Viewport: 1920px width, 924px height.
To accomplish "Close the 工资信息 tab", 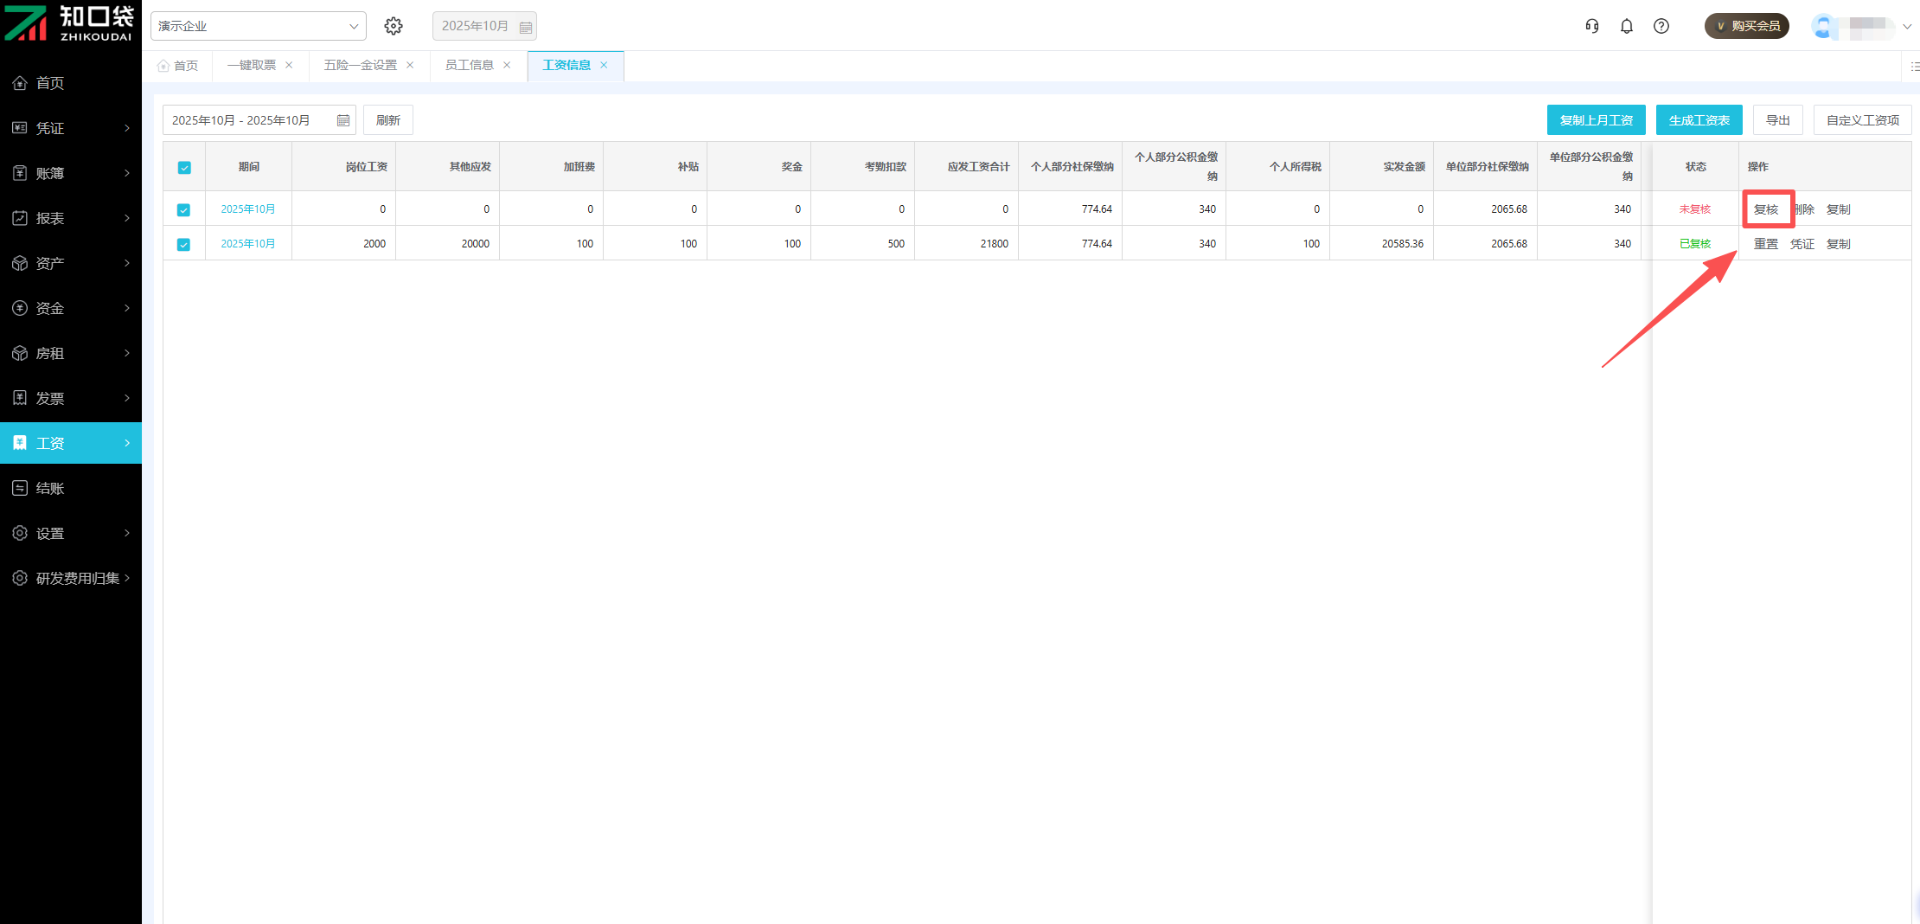I will (x=604, y=65).
